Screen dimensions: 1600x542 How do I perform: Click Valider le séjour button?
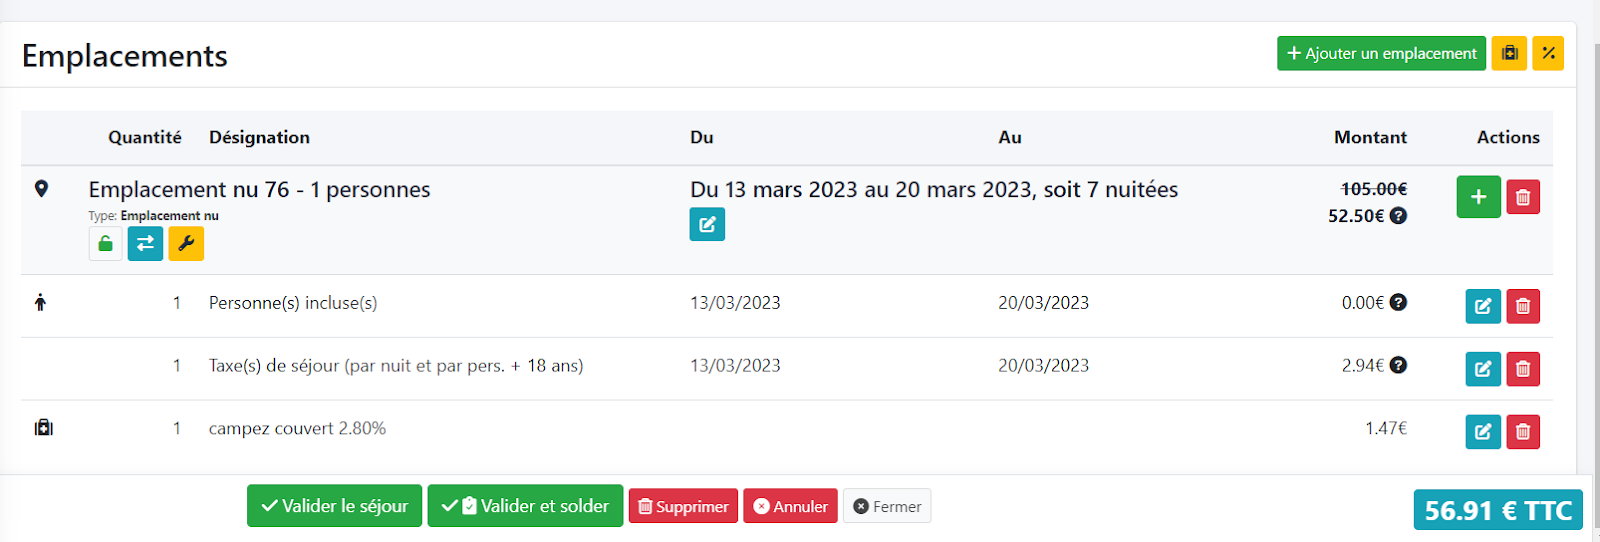click(x=334, y=506)
